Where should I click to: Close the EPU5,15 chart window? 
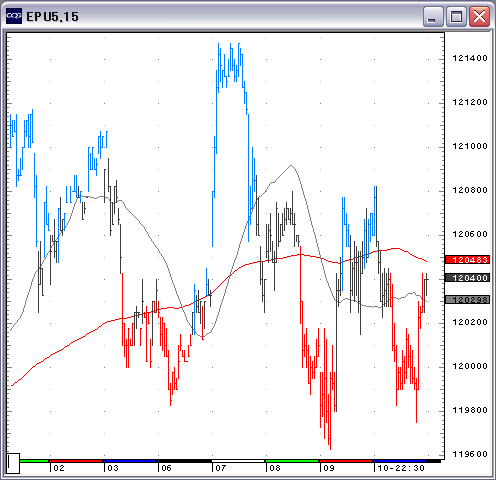click(x=479, y=16)
